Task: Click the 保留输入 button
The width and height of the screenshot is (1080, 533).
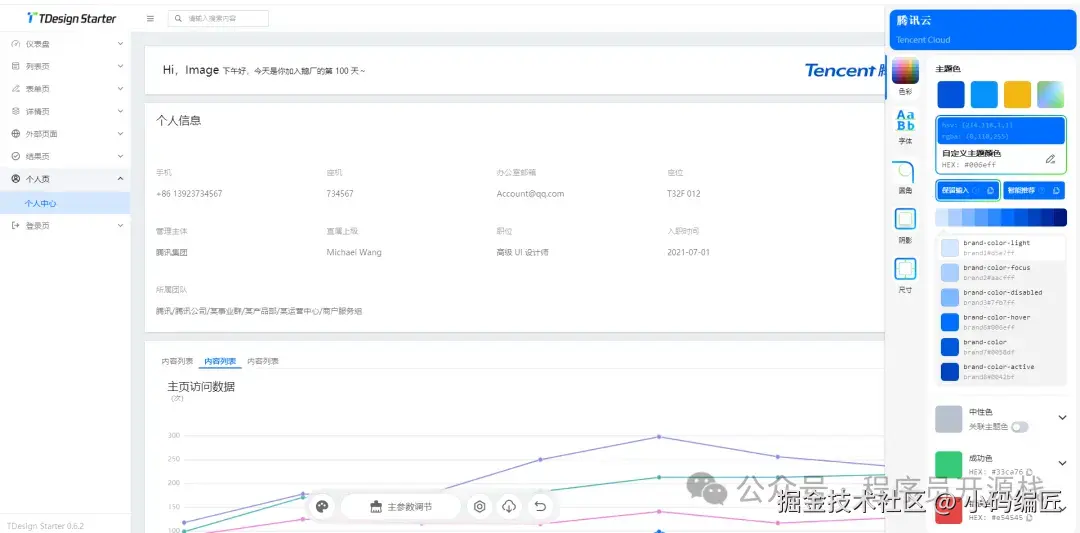Action: click(968, 190)
